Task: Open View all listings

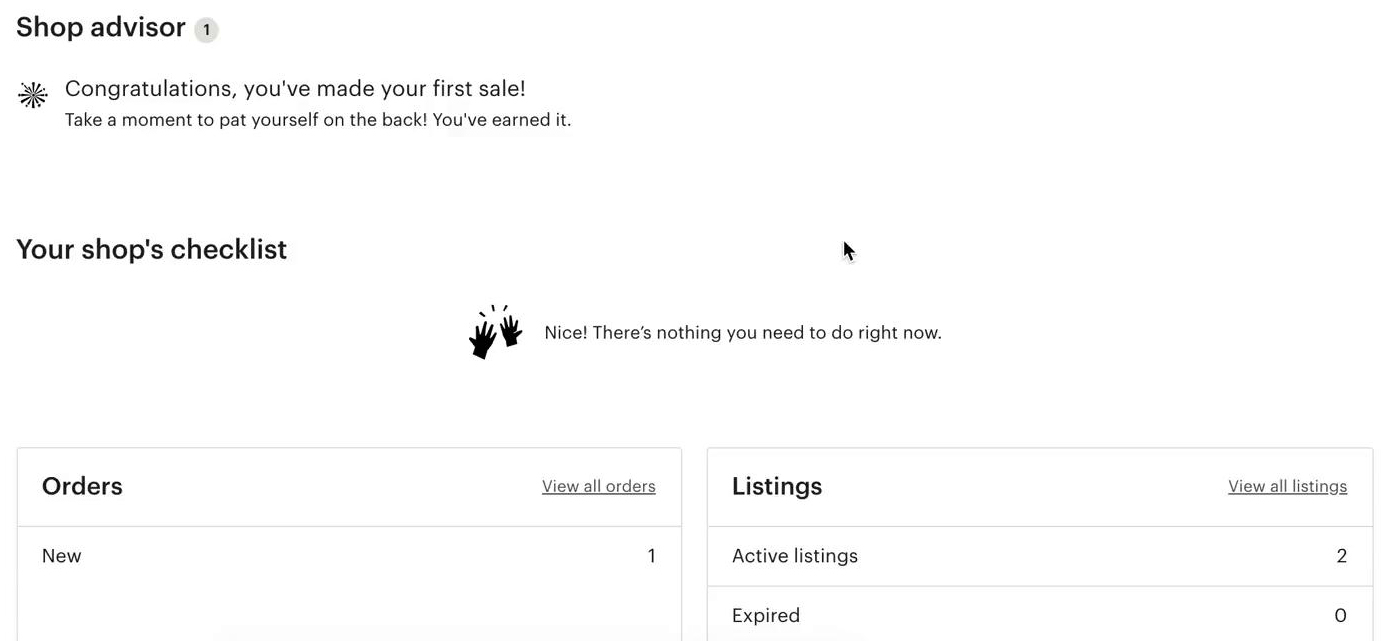Action: [1287, 486]
